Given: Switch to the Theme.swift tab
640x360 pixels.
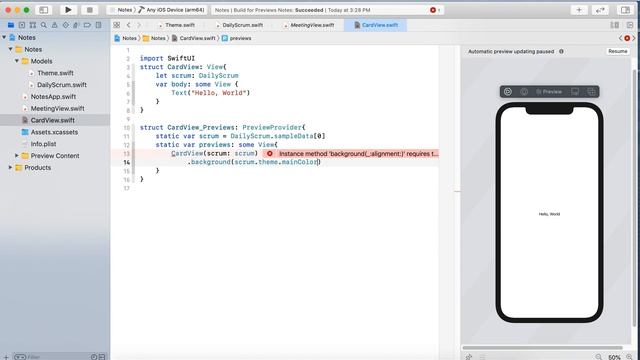Looking at the screenshot, I should tap(176, 25).
